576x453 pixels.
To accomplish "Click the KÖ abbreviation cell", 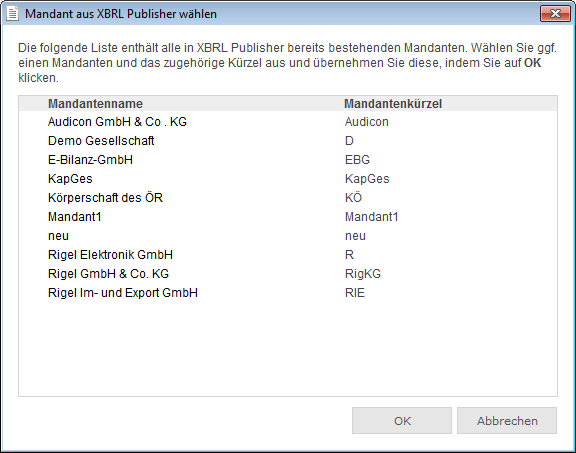I will coord(353,198).
